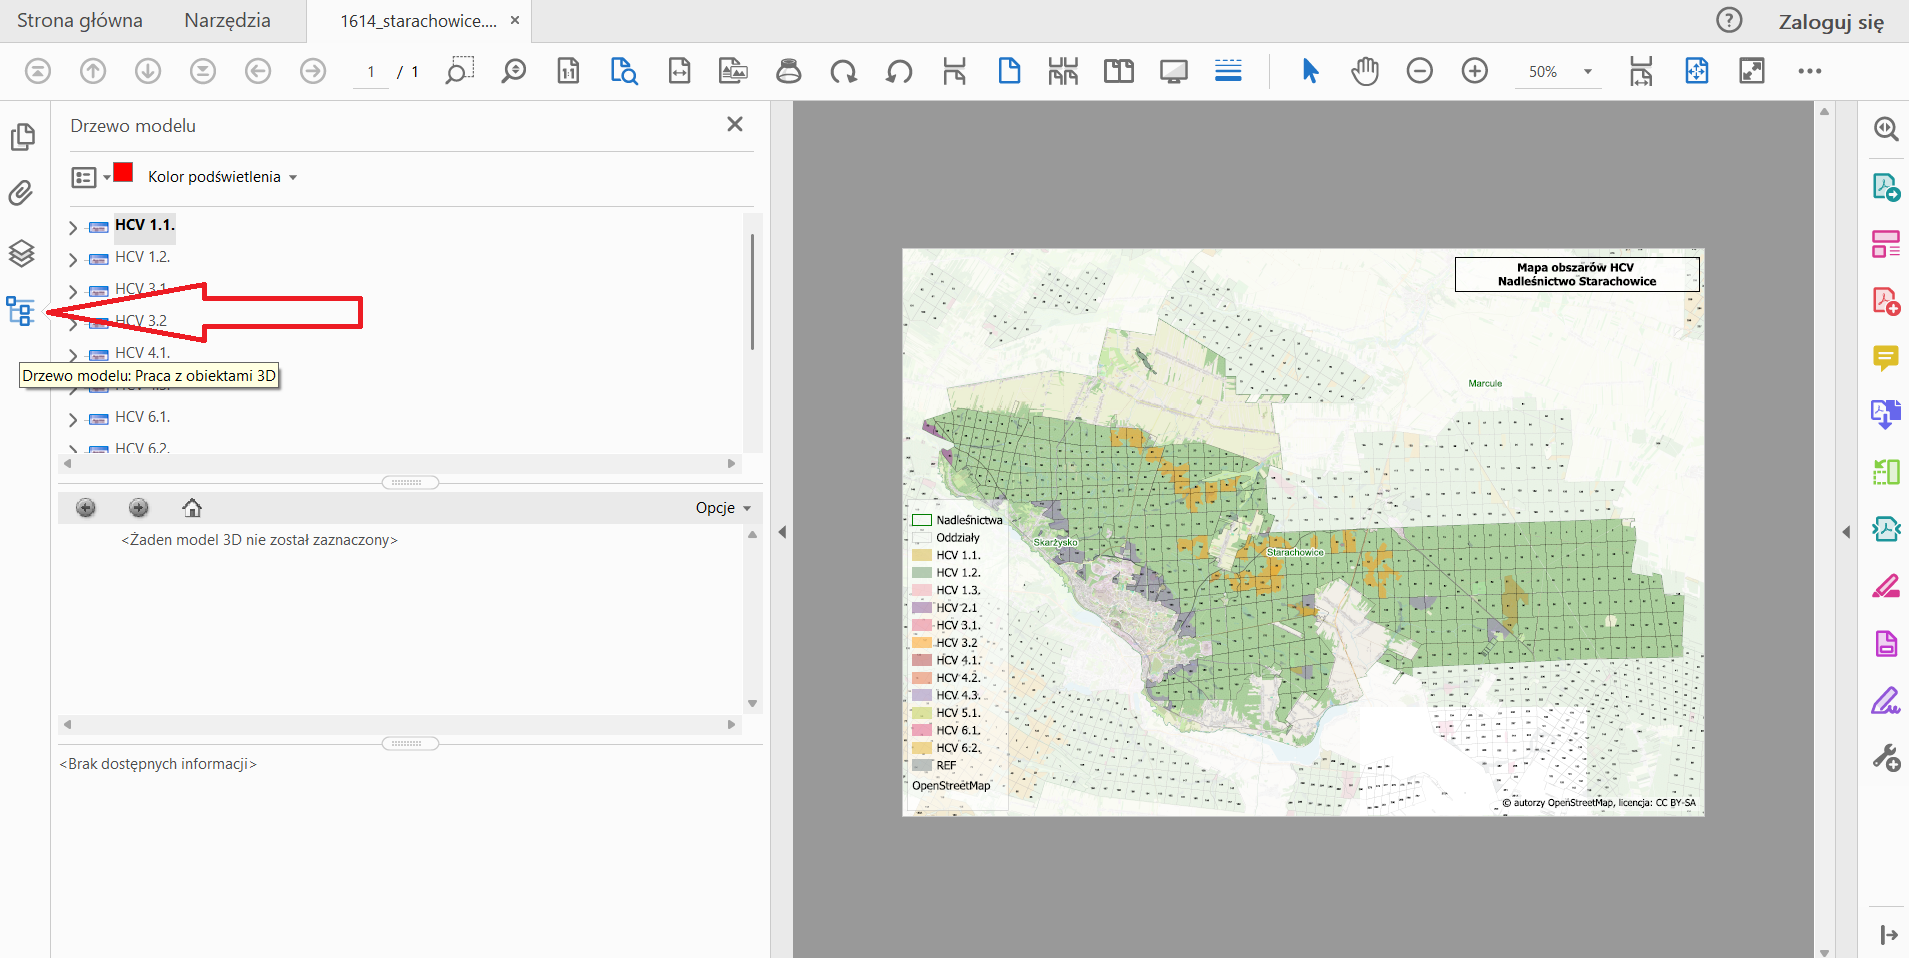This screenshot has height=958, width=1909.
Task: Zoom in with the plus button
Action: [x=1474, y=71]
